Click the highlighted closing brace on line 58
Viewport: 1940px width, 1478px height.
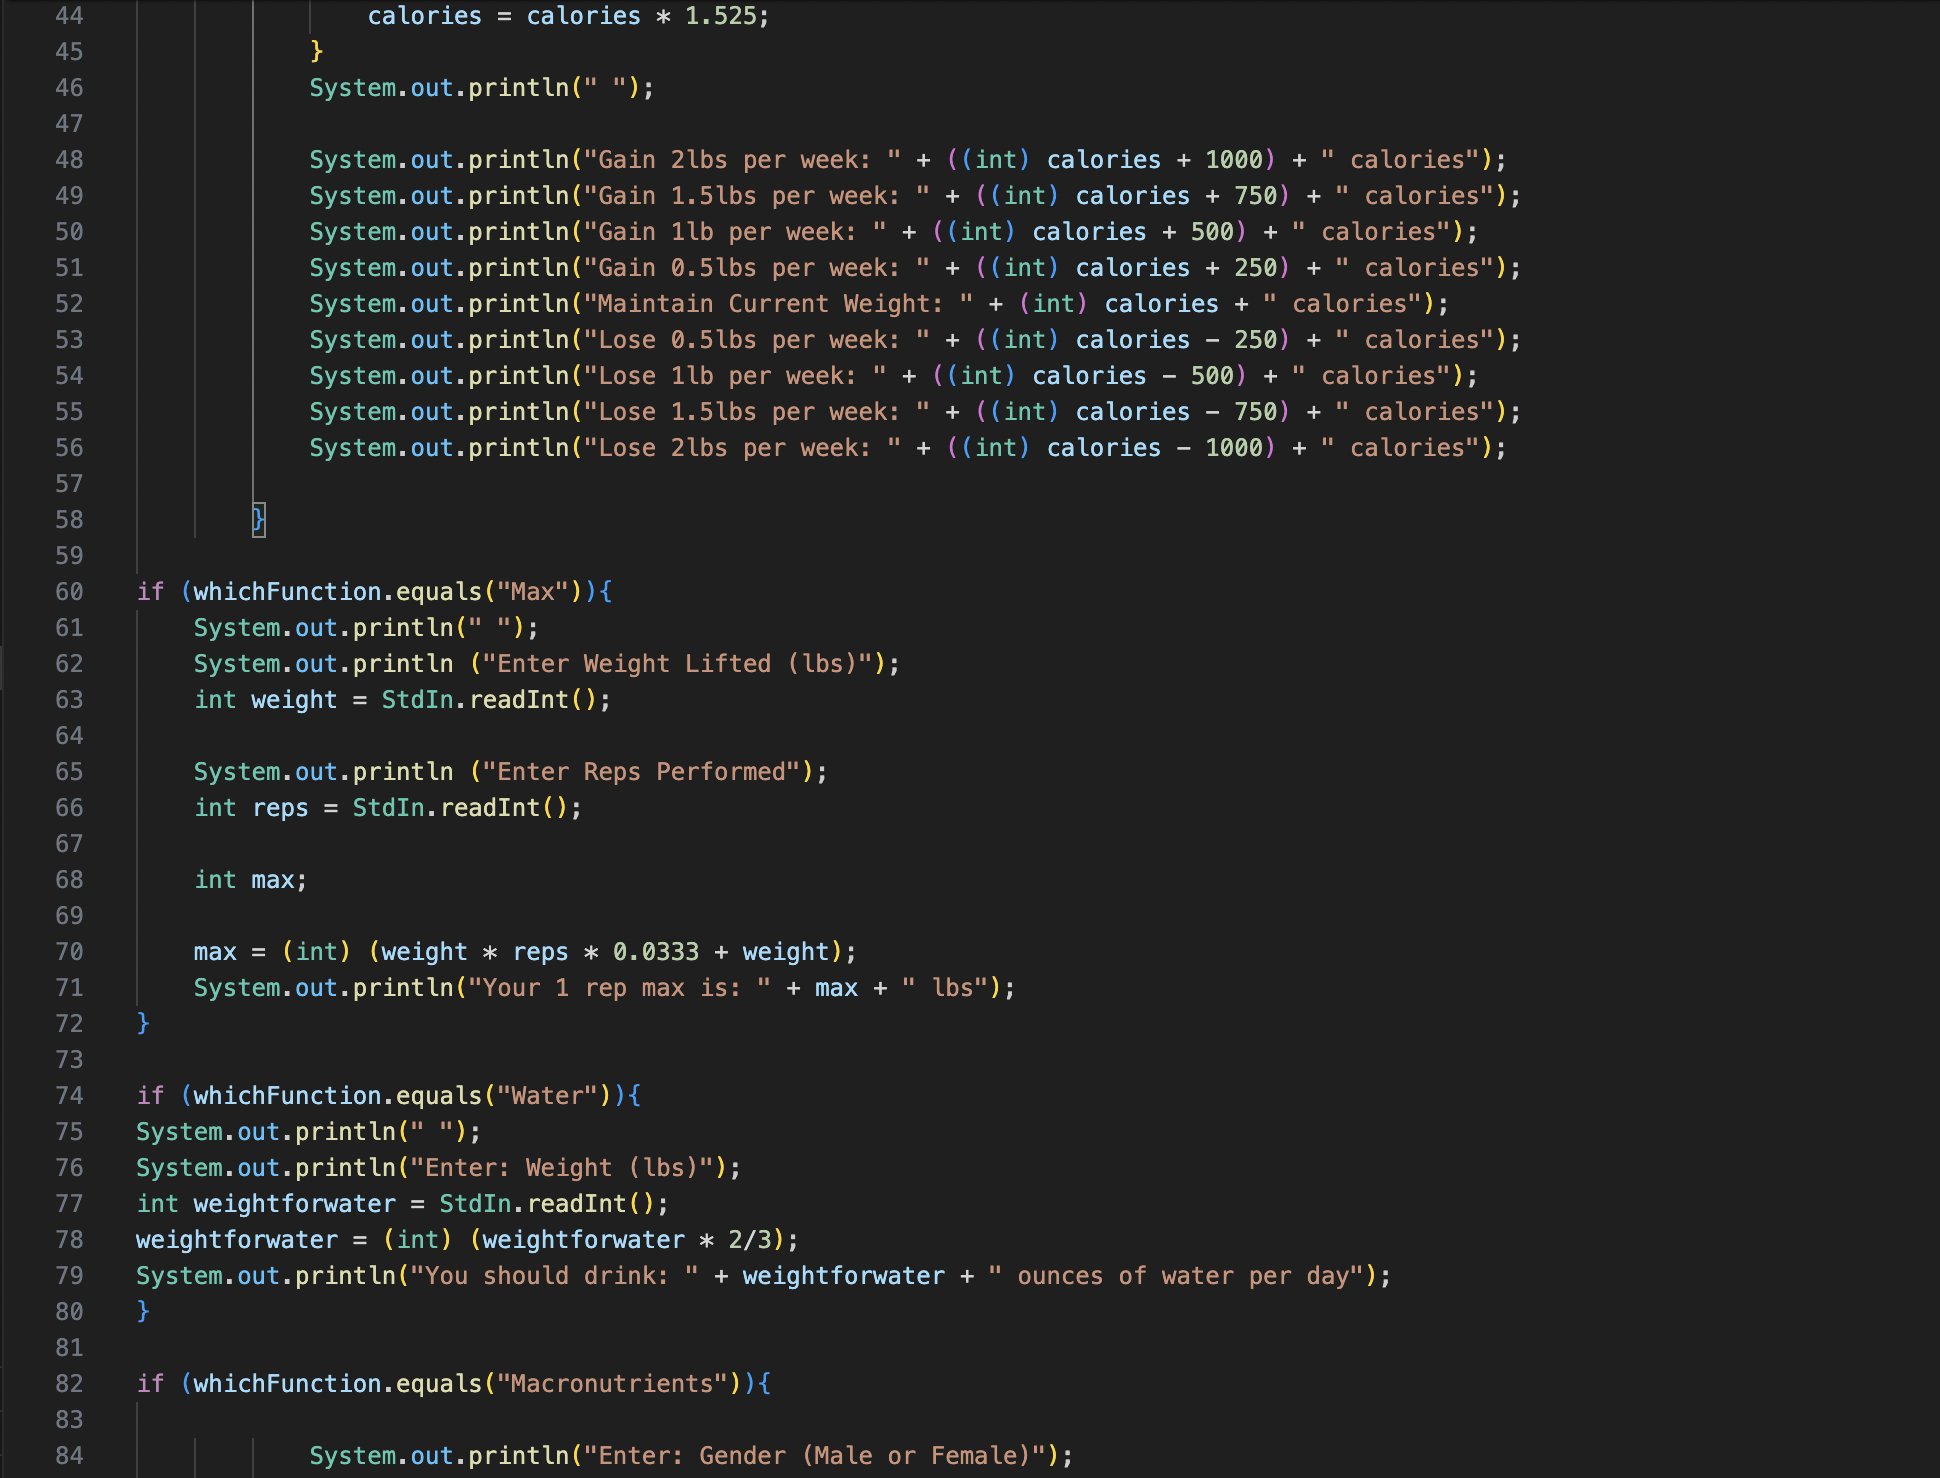tap(258, 519)
